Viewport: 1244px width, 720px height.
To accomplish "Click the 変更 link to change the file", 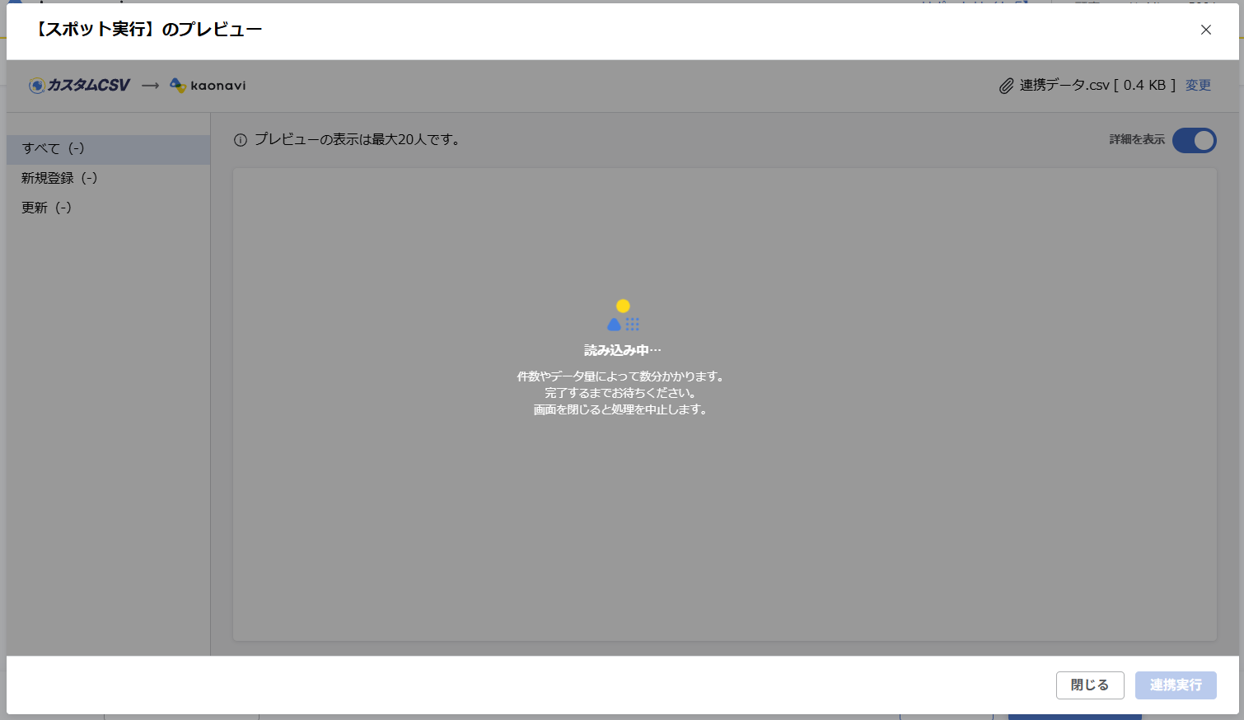I will pos(1198,86).
